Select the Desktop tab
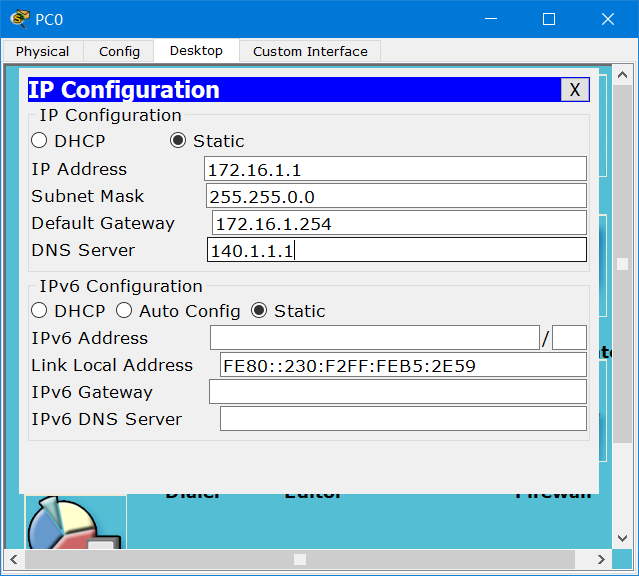The width and height of the screenshot is (639, 576). pyautogui.click(x=196, y=51)
